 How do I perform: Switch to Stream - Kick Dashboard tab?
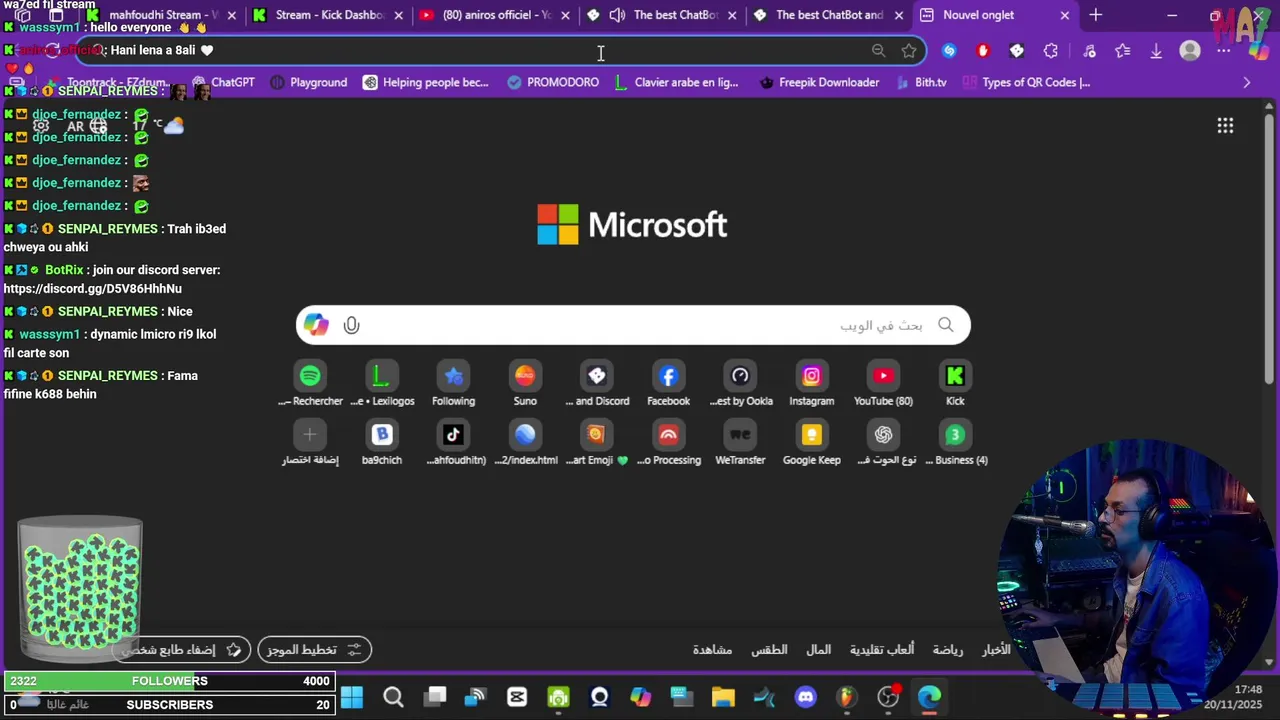pyautogui.click(x=328, y=15)
